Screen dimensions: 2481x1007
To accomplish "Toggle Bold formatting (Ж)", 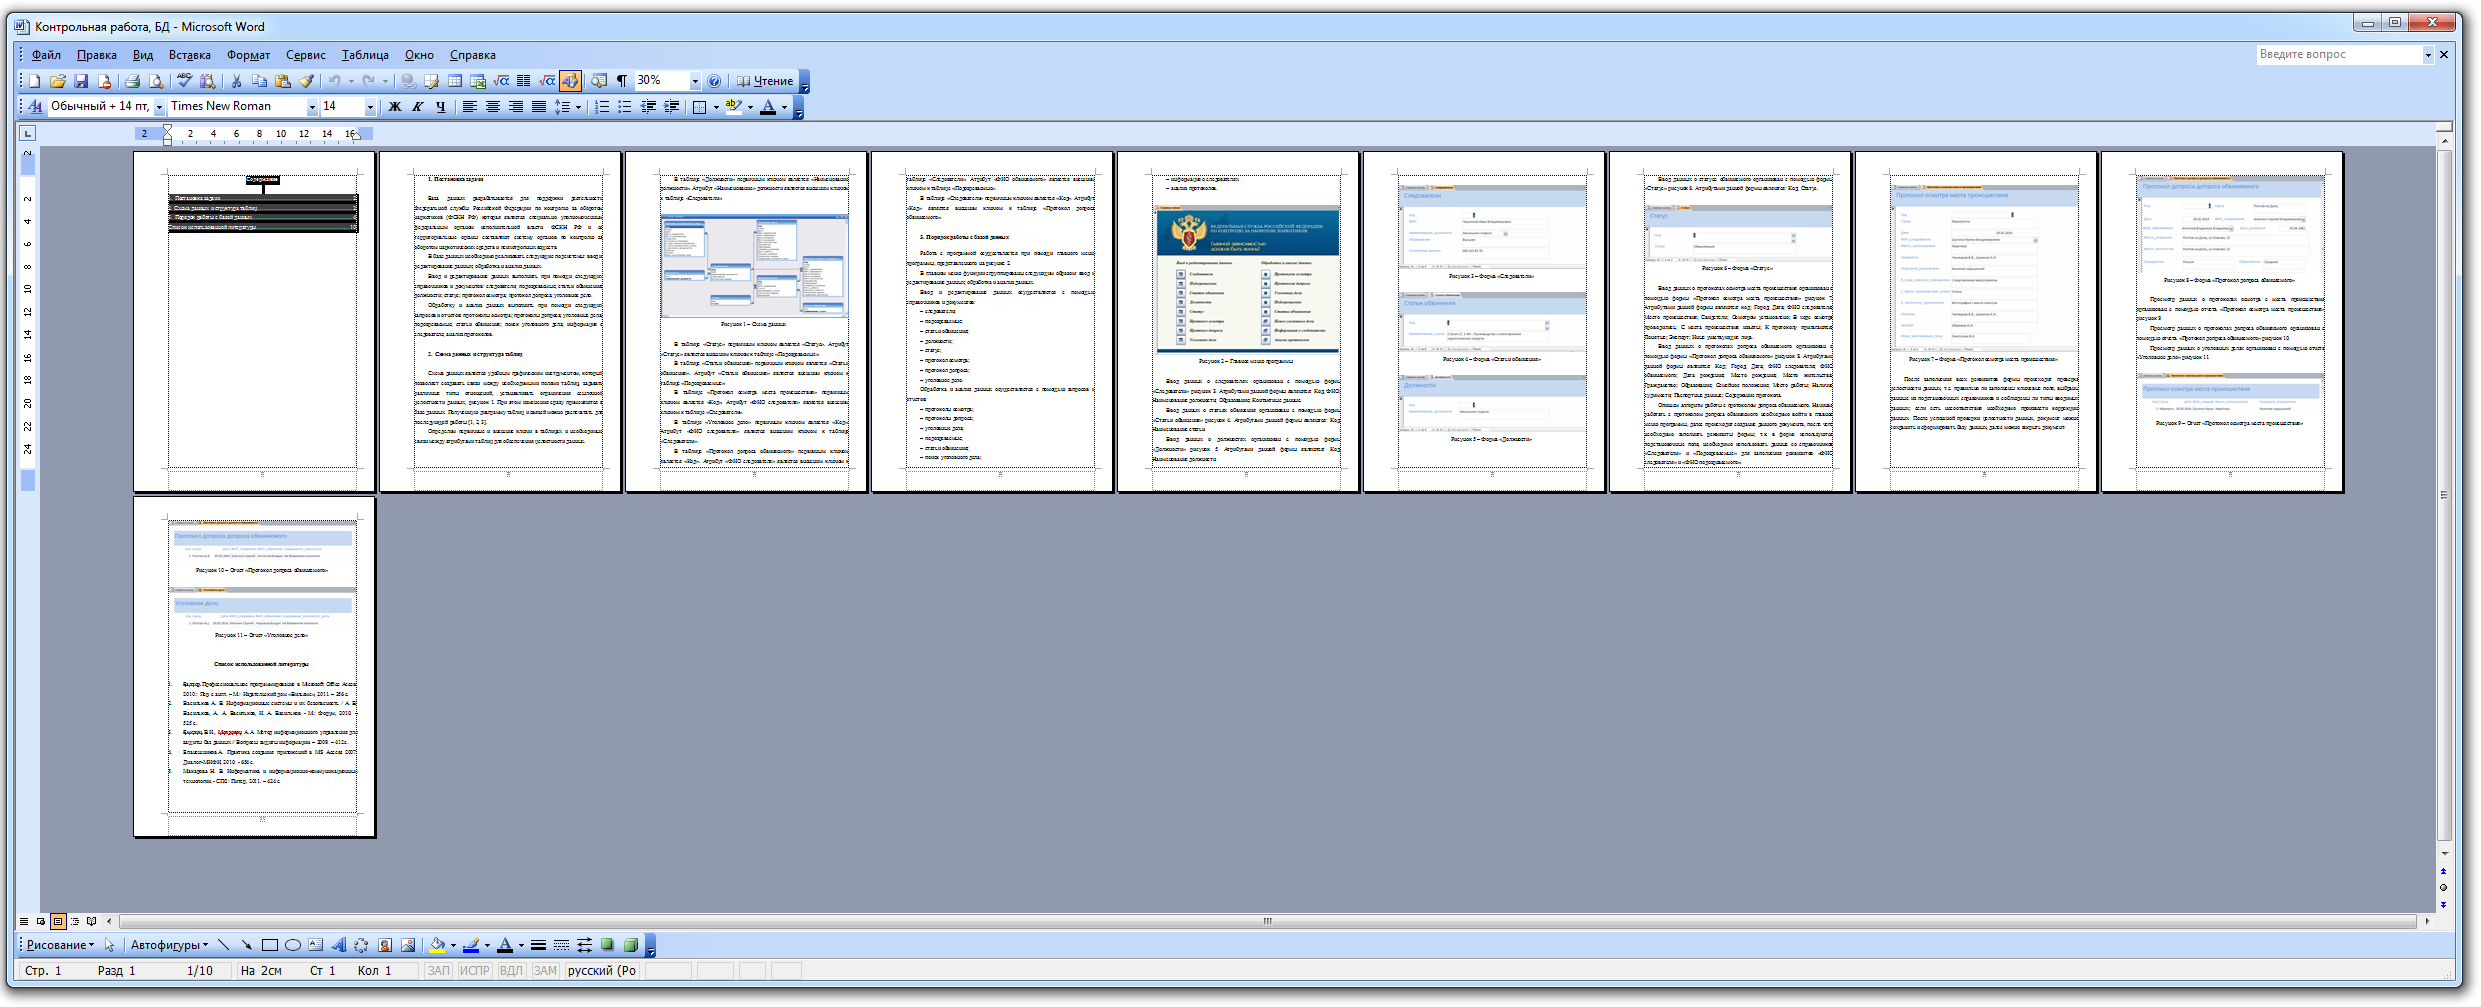I will 394,107.
